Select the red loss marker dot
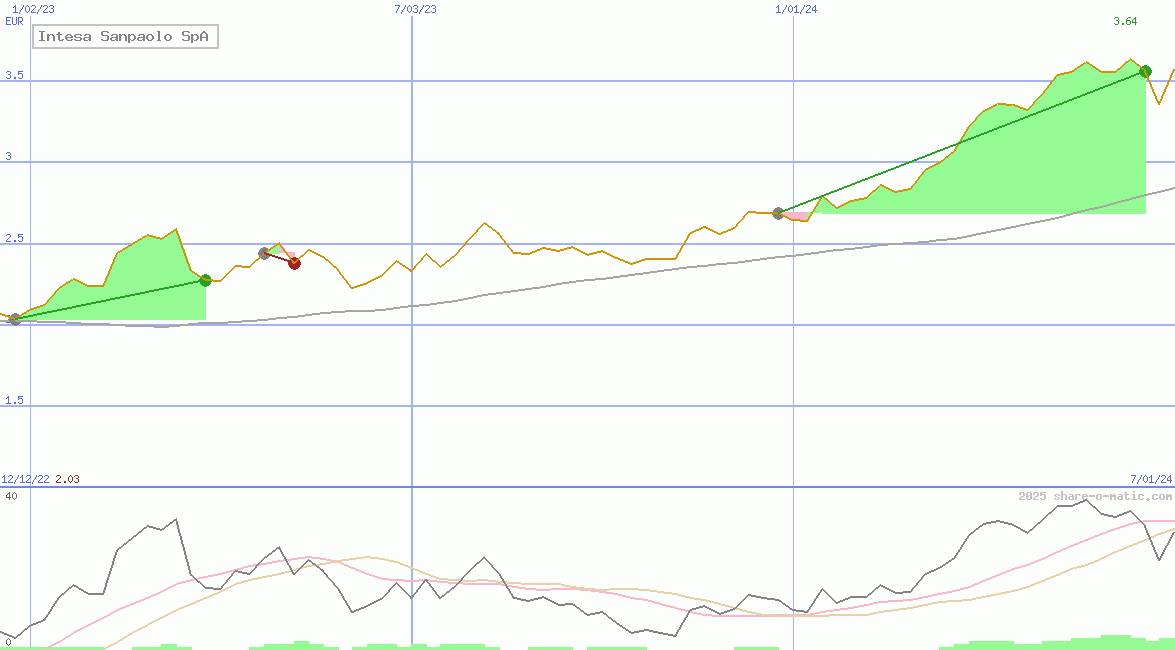The image size is (1175, 650). click(294, 263)
